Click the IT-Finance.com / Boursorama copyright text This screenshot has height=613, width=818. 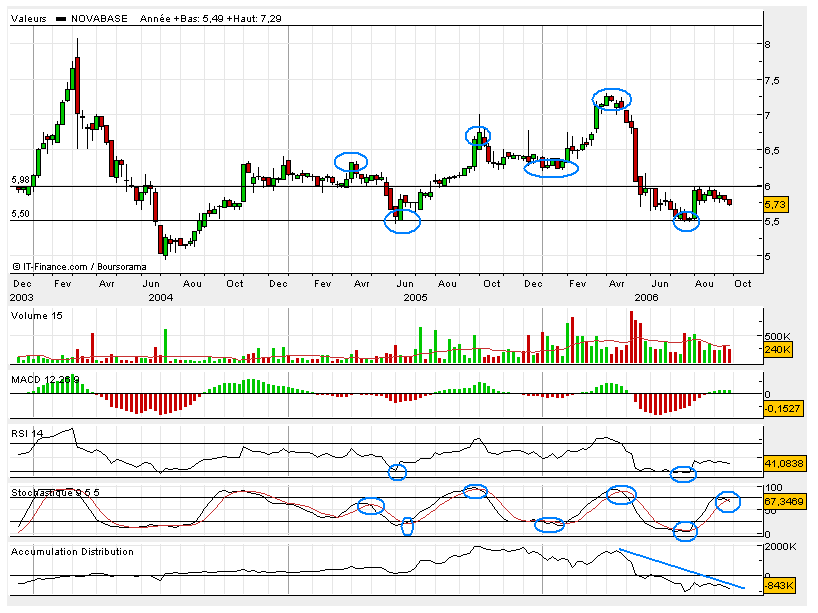69,267
